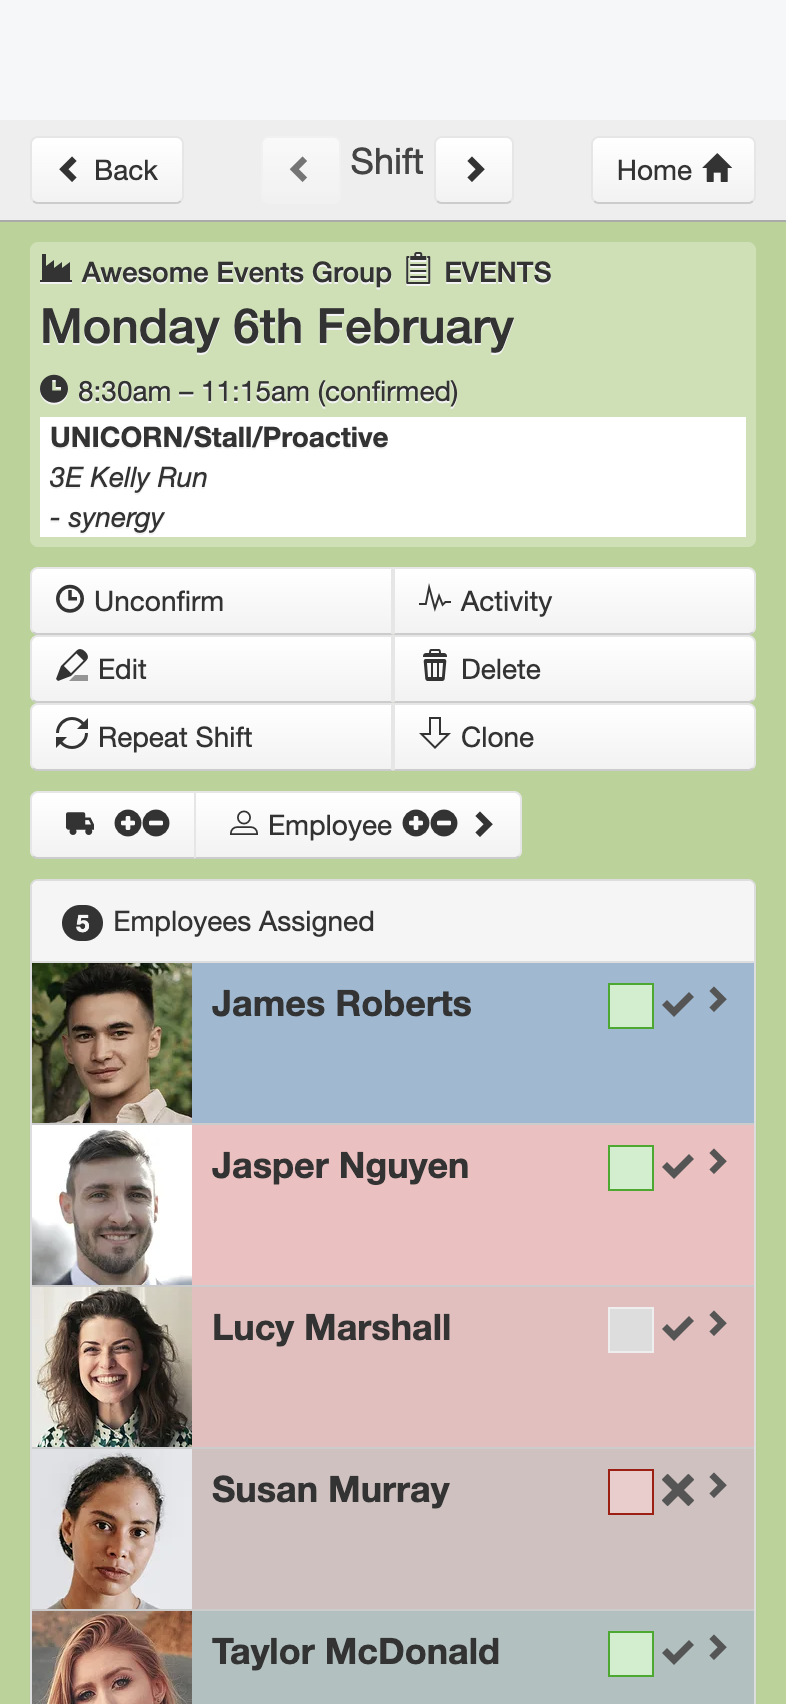Click the Delete trash can icon
This screenshot has height=1704, width=786.
[x=435, y=666]
